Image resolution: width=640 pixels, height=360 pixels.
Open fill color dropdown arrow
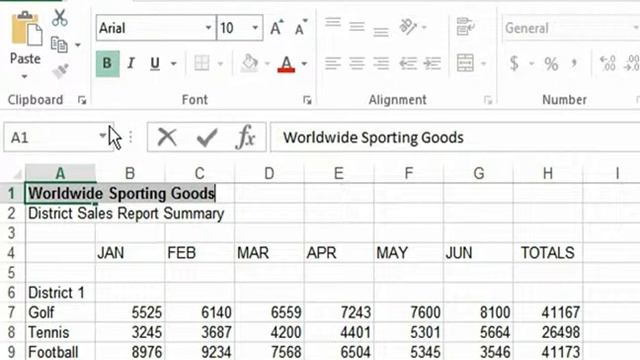point(267,64)
